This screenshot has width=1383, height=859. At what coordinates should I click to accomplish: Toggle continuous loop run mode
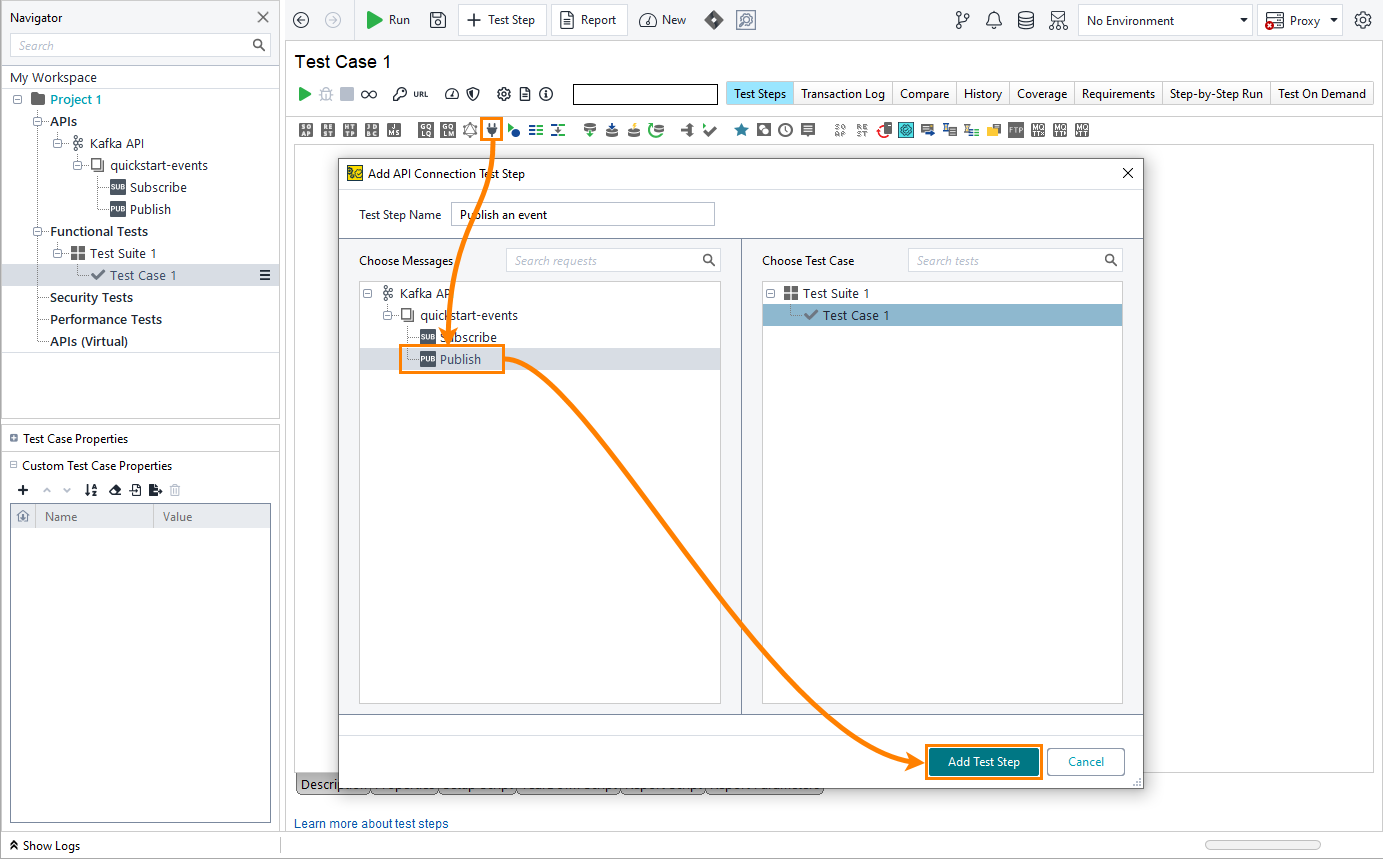(370, 93)
